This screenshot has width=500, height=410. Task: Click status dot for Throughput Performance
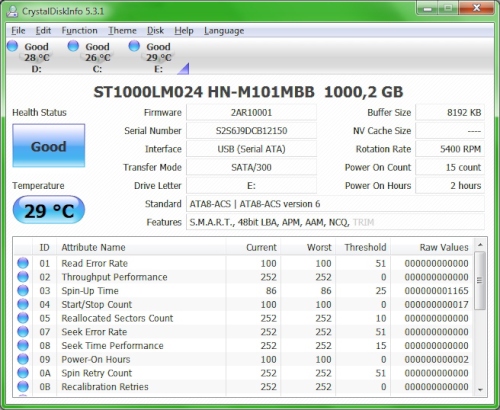coord(23,277)
